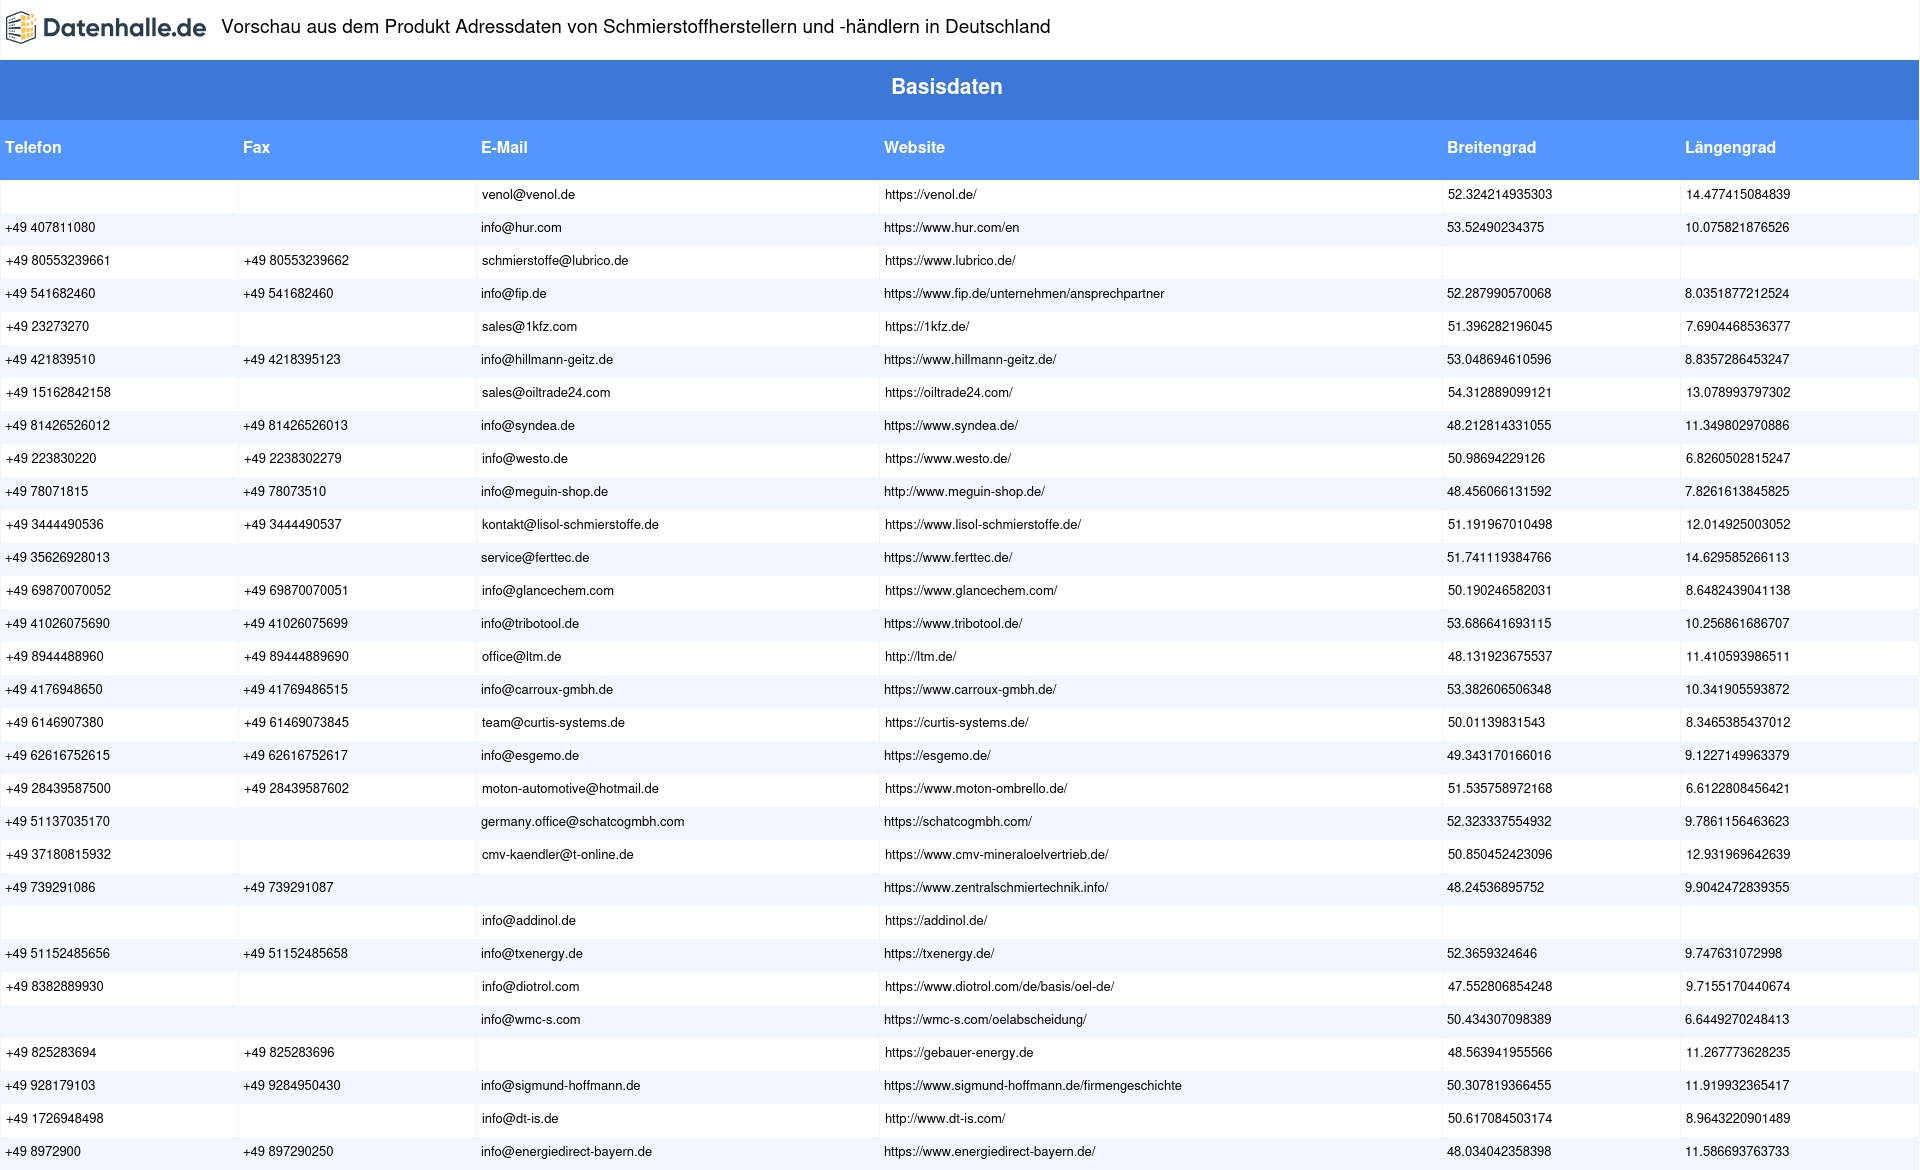Open https://txenergy.de/ link
This screenshot has height=1170, width=1920.
click(939, 954)
